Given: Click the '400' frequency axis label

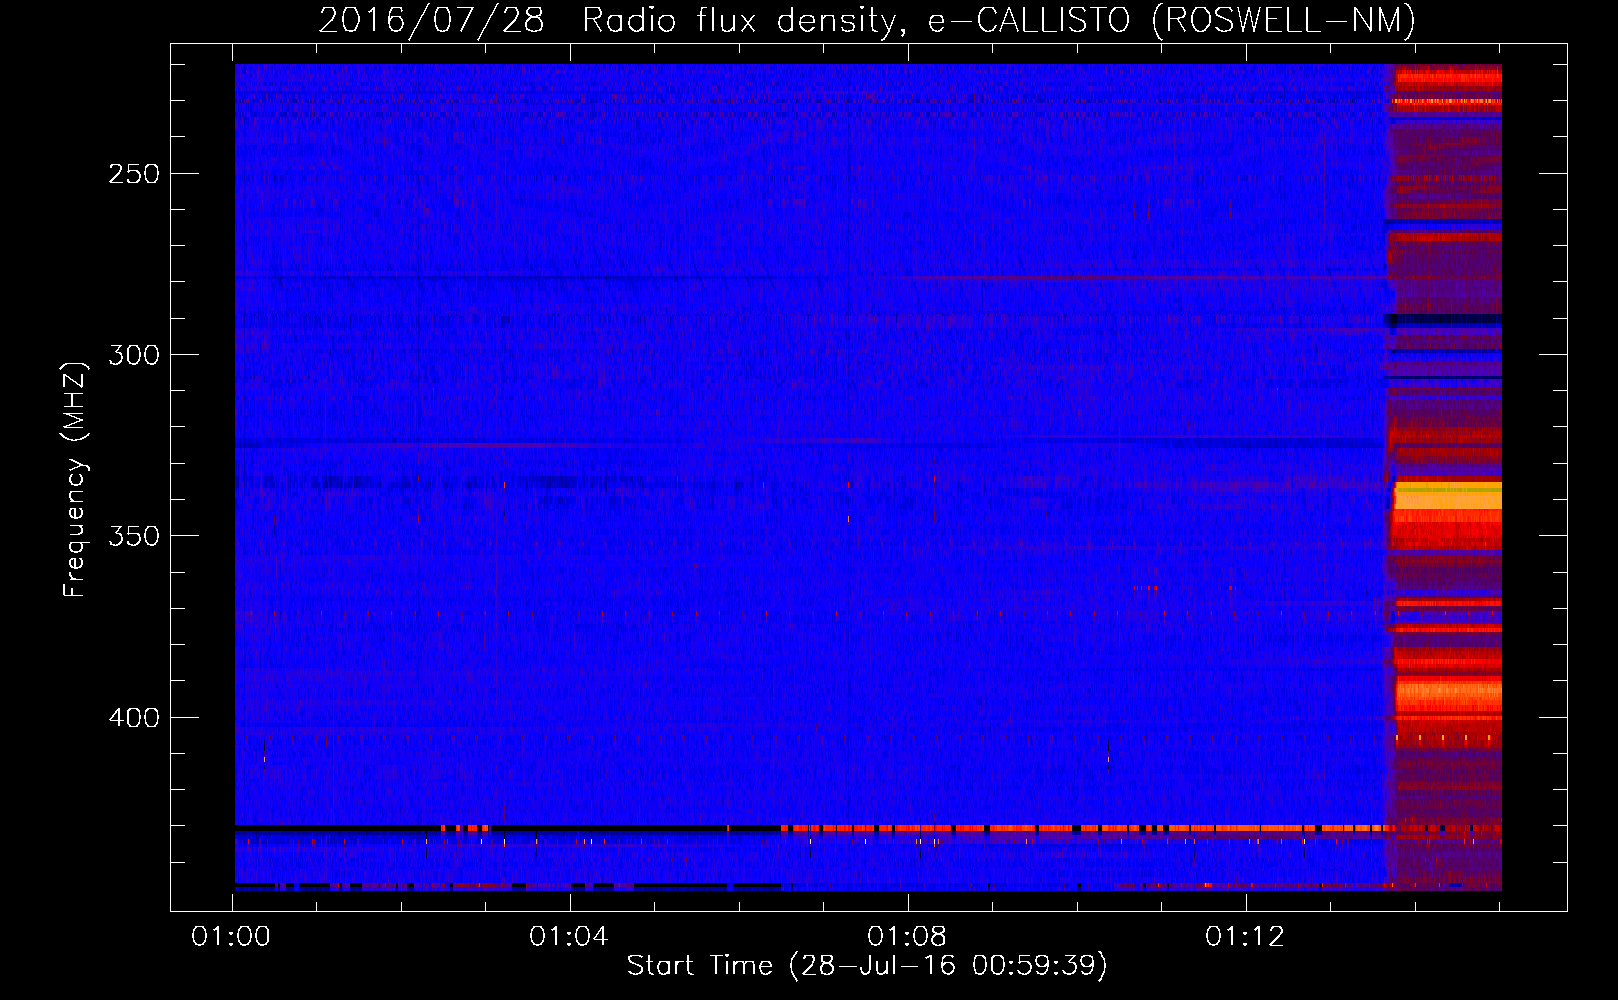Looking at the screenshot, I should click(x=134, y=718).
